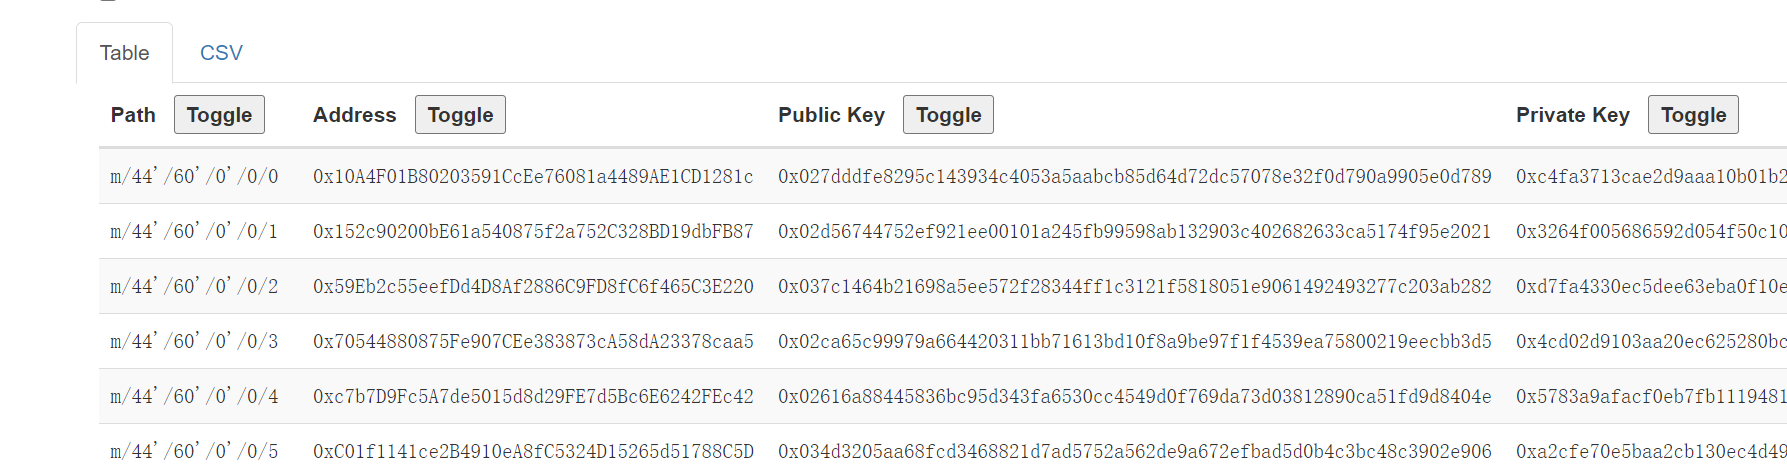Click address starting with 0x10A4F01B
The width and height of the screenshot is (1787, 476).
533,177
